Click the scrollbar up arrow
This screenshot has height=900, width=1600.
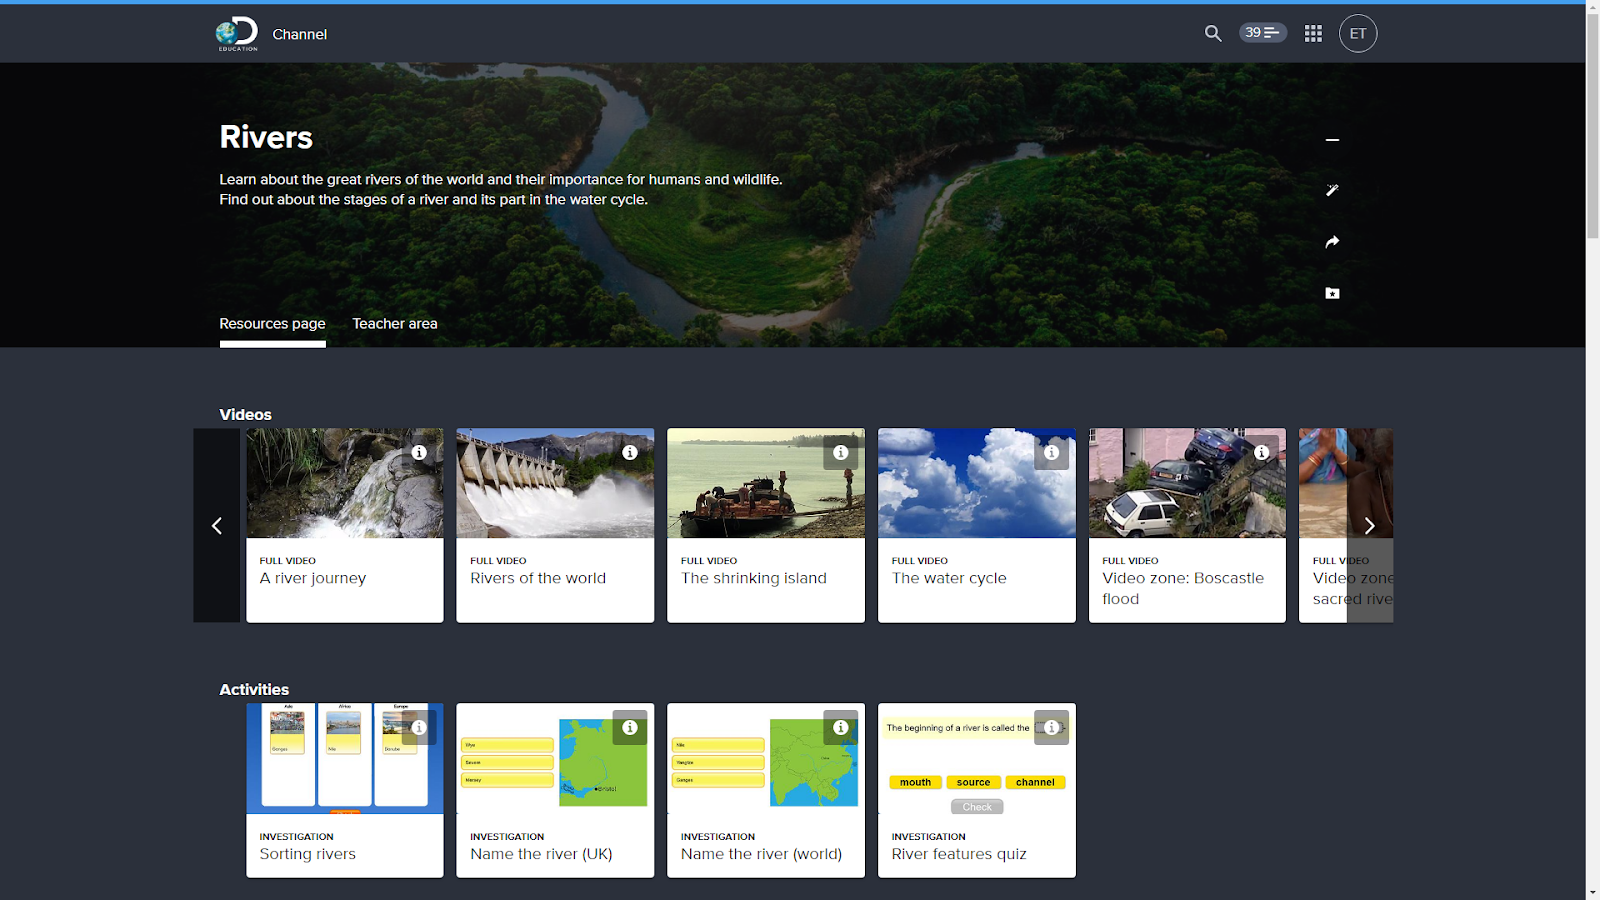pos(1593,7)
